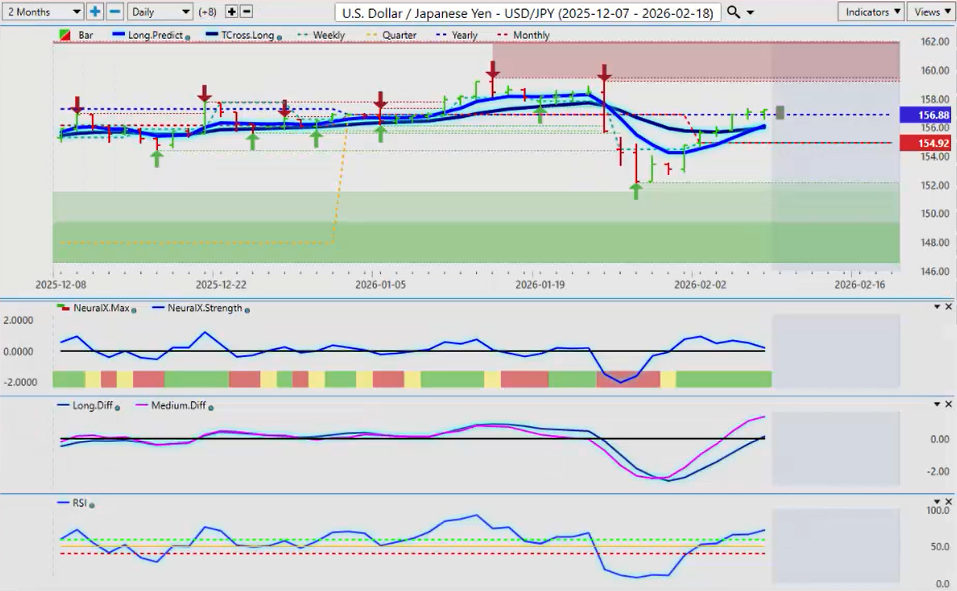Image resolution: width=957 pixels, height=591 pixels.
Task: Click the blue plus time range button
Action: pyautogui.click(x=95, y=11)
